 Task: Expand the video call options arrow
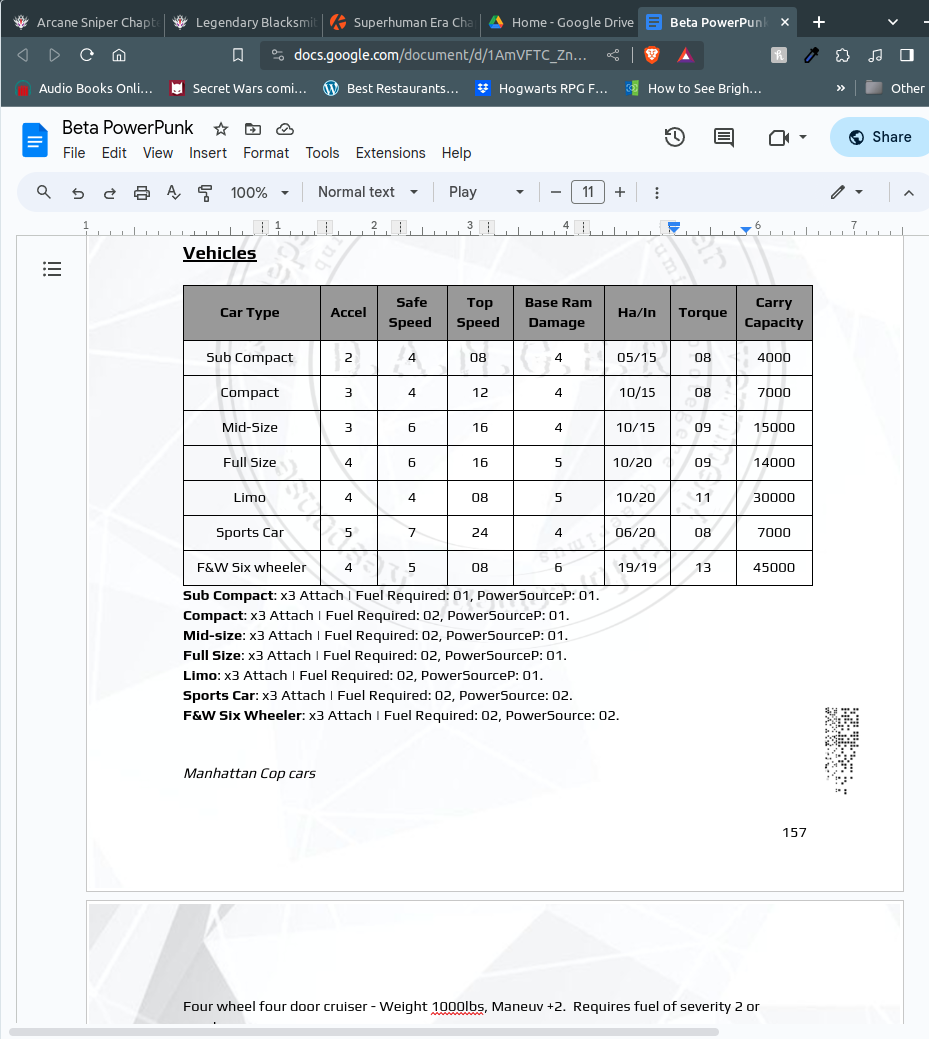(x=803, y=137)
